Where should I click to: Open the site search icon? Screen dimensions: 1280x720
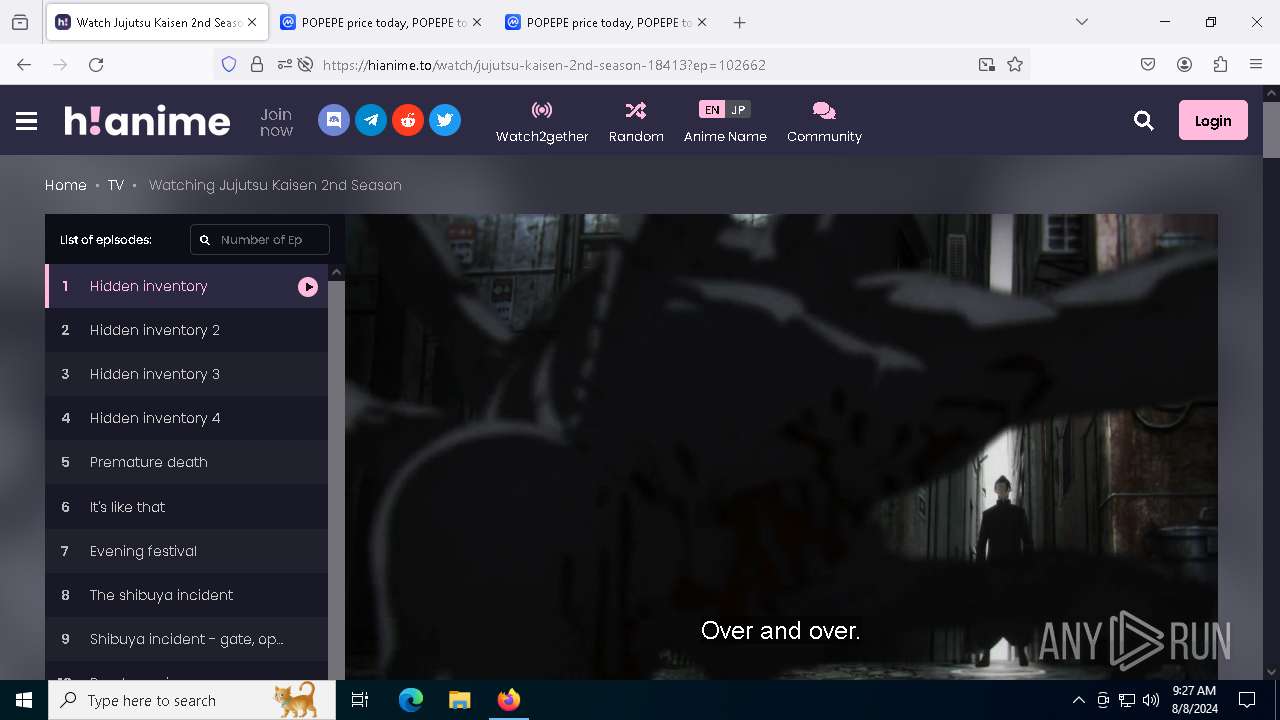click(1144, 121)
